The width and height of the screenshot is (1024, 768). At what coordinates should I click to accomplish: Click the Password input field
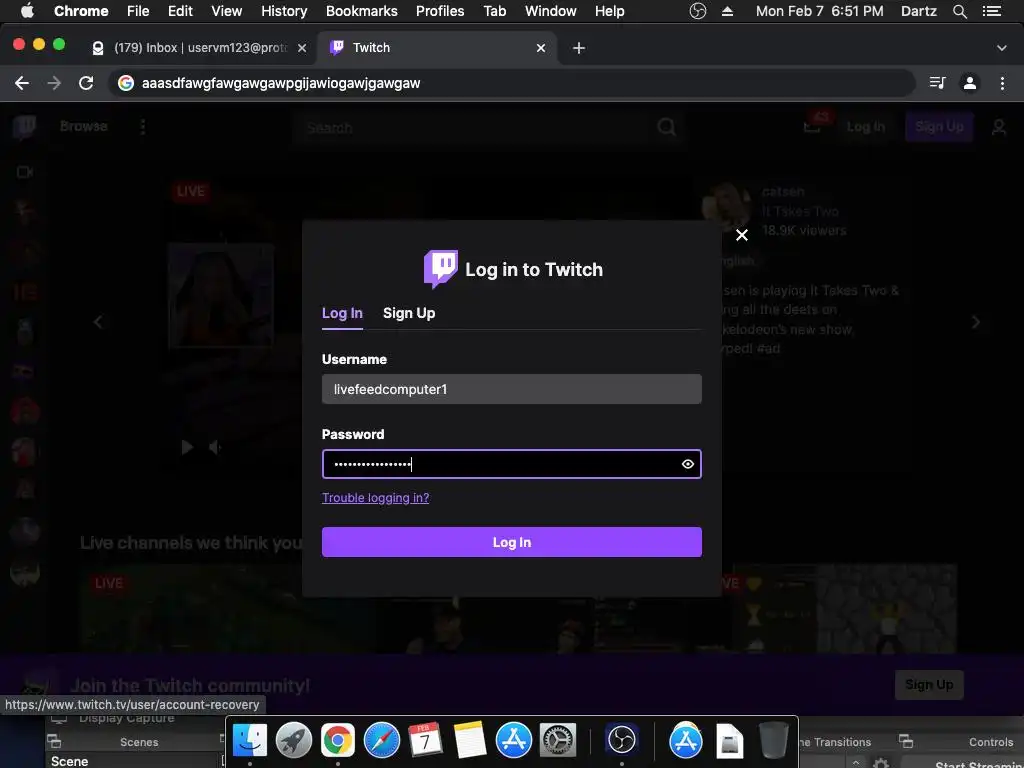tap(511, 464)
